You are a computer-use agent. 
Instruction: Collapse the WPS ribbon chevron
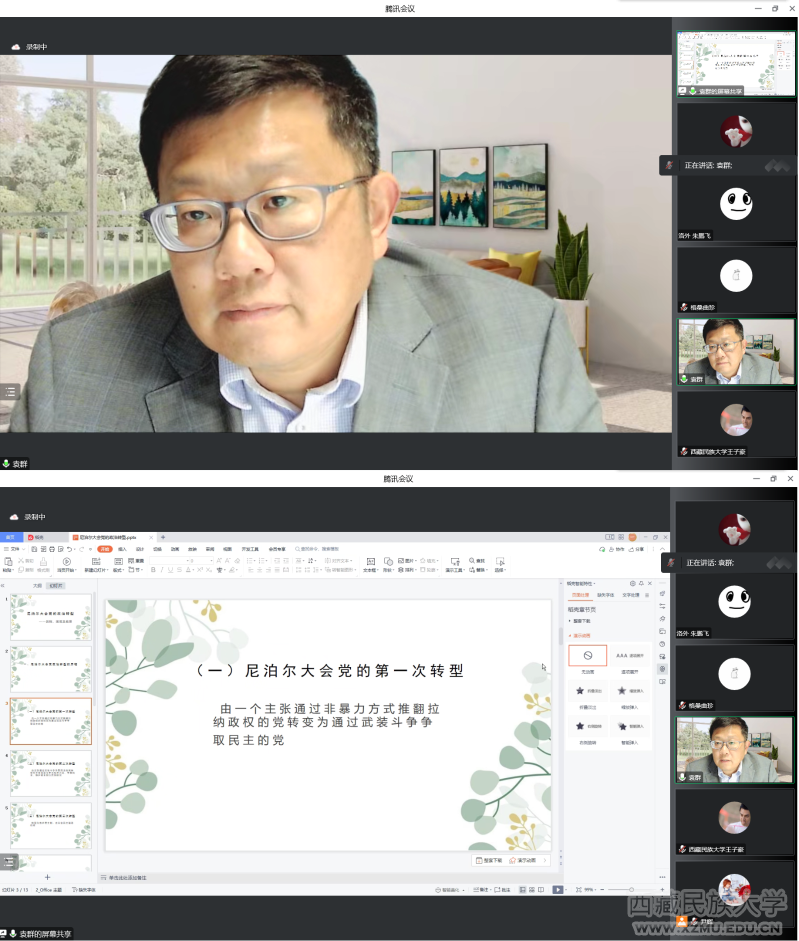click(x=662, y=549)
